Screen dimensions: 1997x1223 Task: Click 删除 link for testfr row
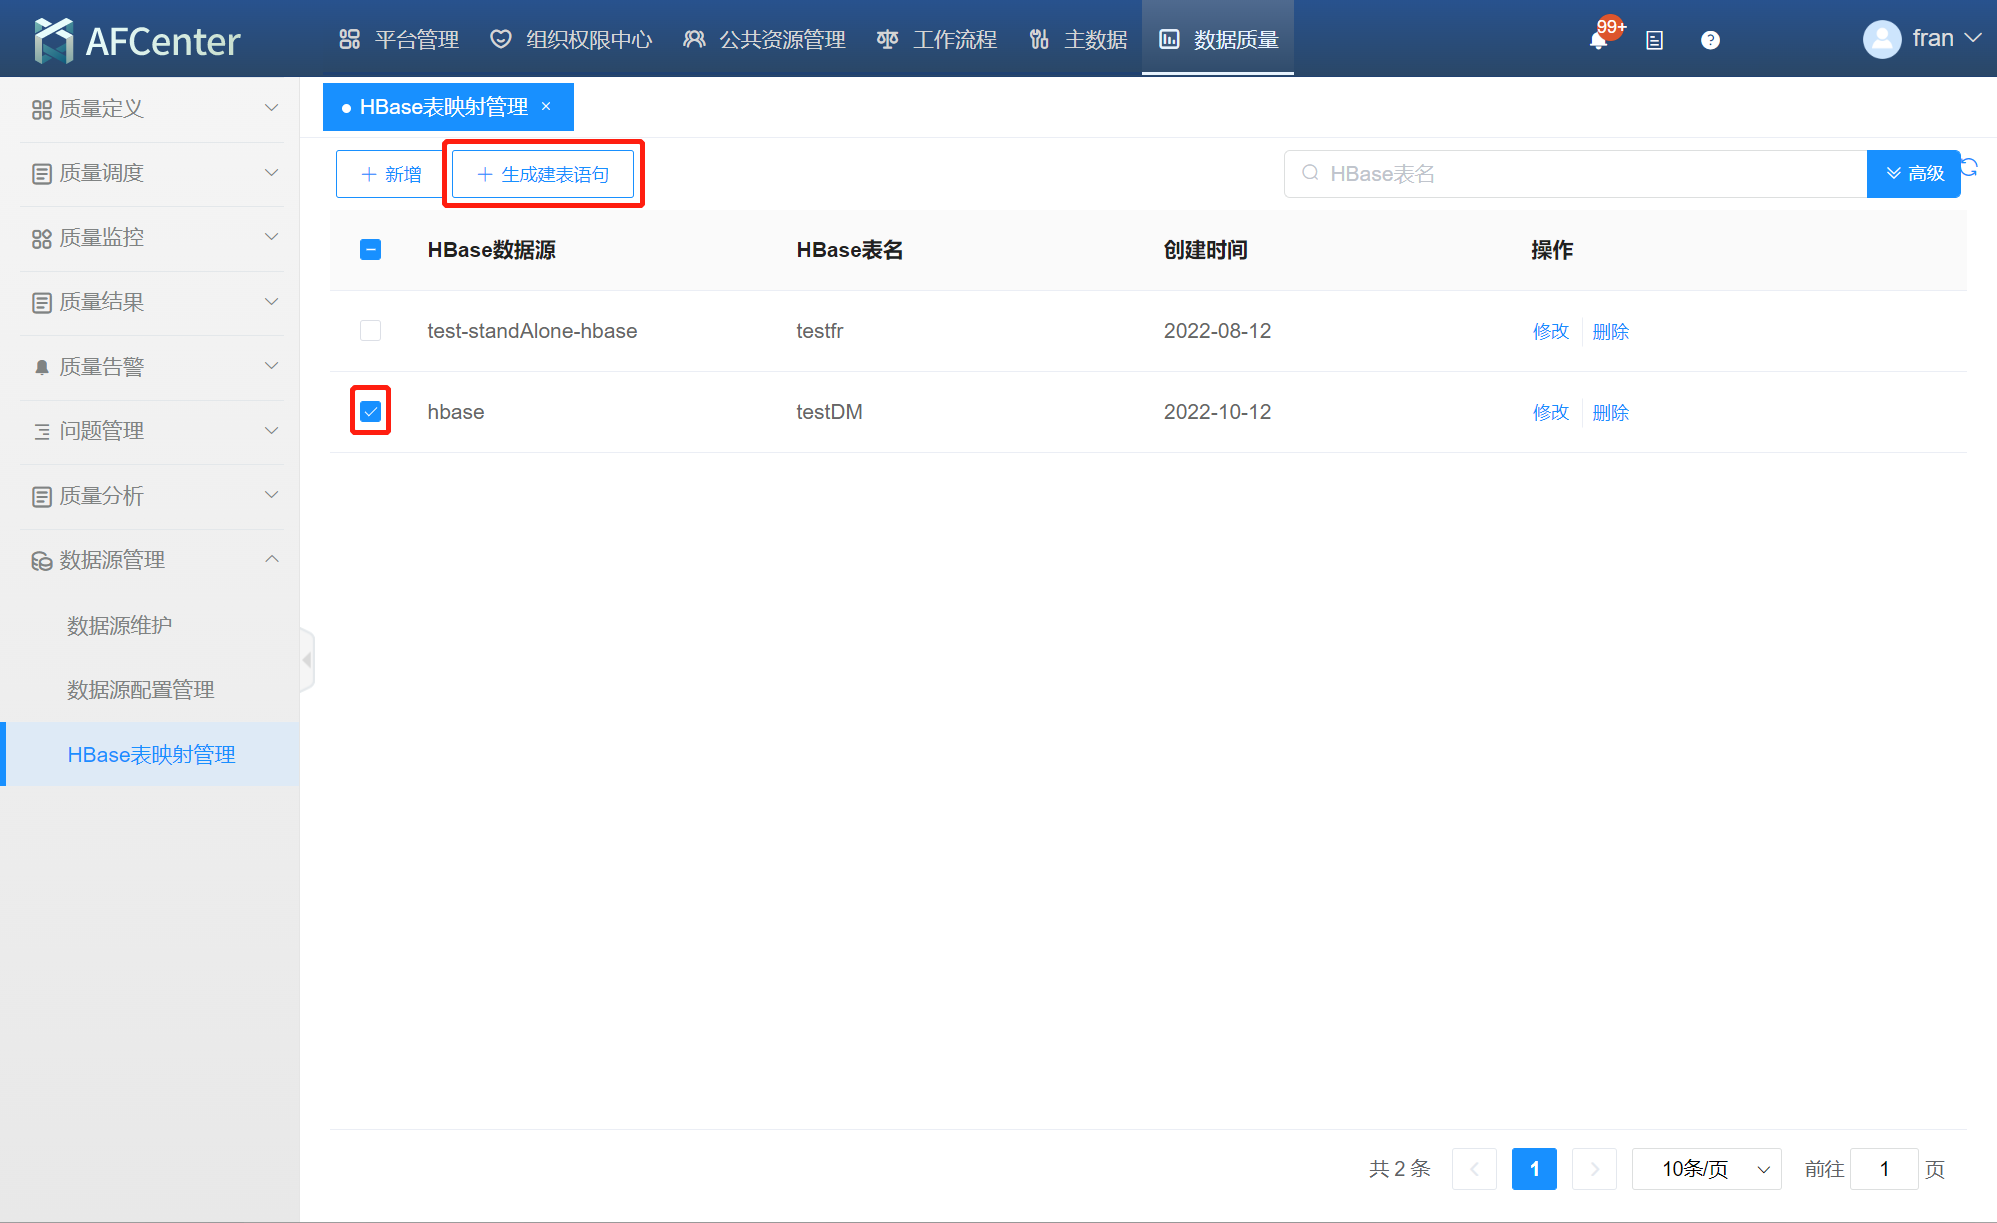tap(1610, 332)
